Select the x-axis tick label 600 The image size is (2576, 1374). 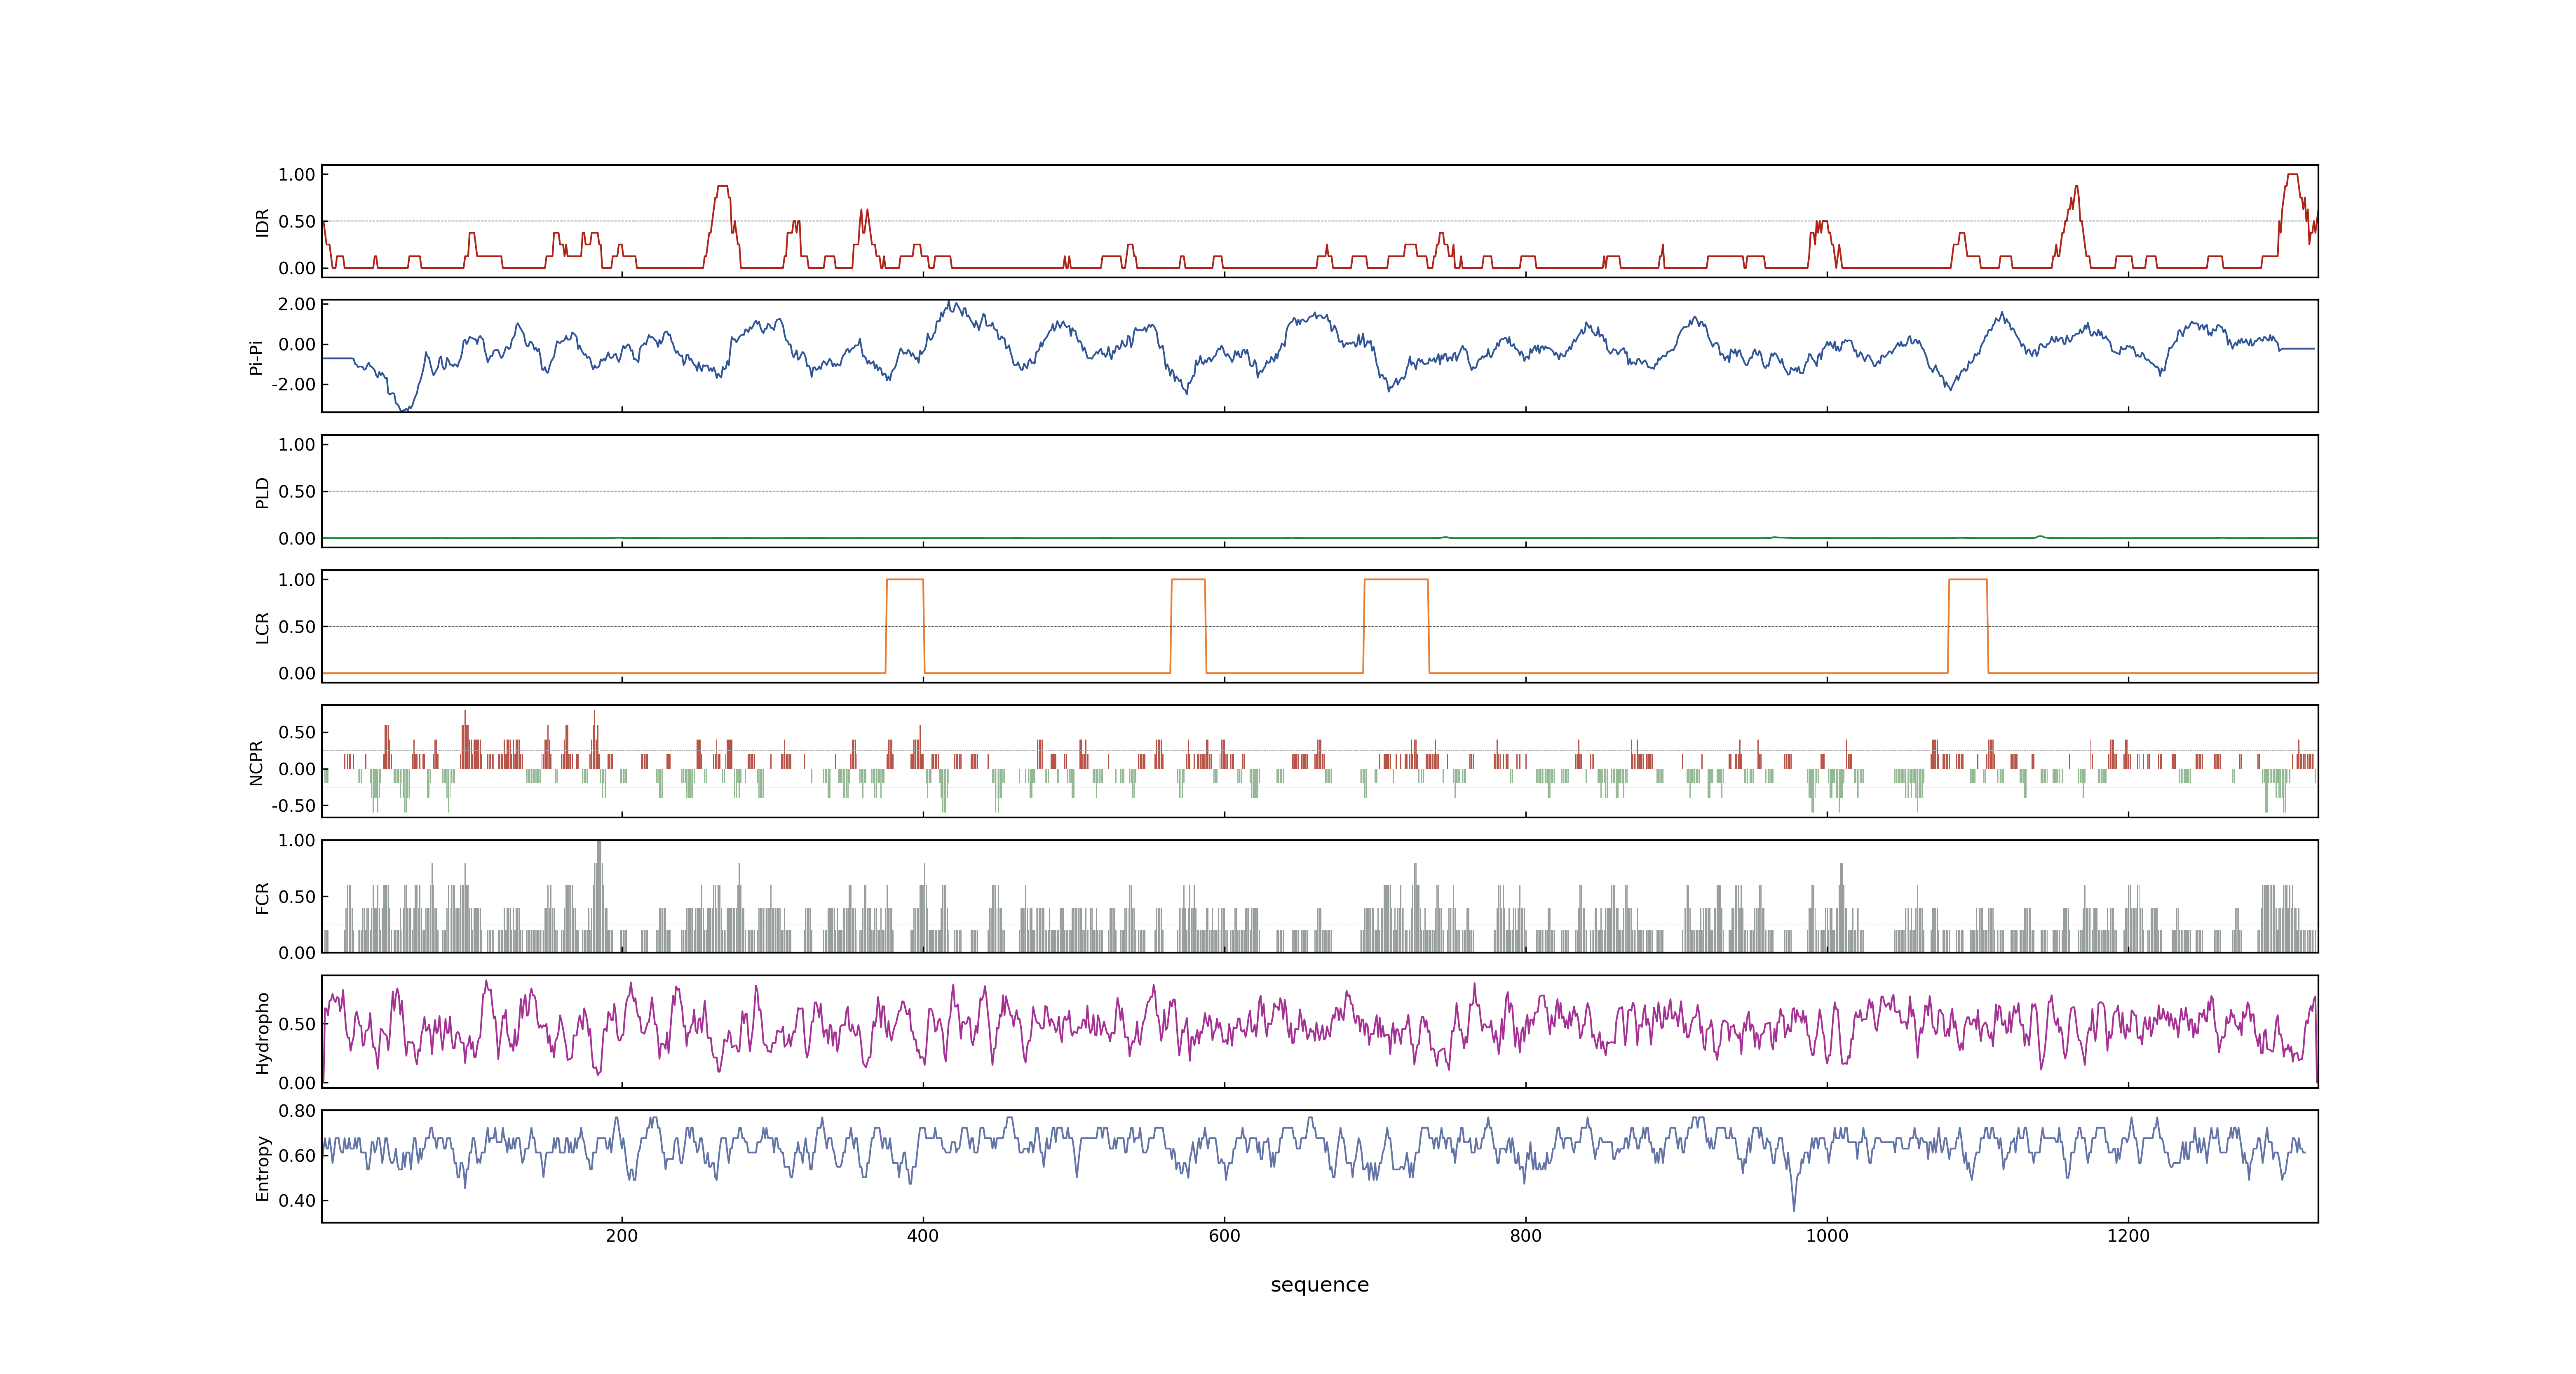point(1224,1236)
